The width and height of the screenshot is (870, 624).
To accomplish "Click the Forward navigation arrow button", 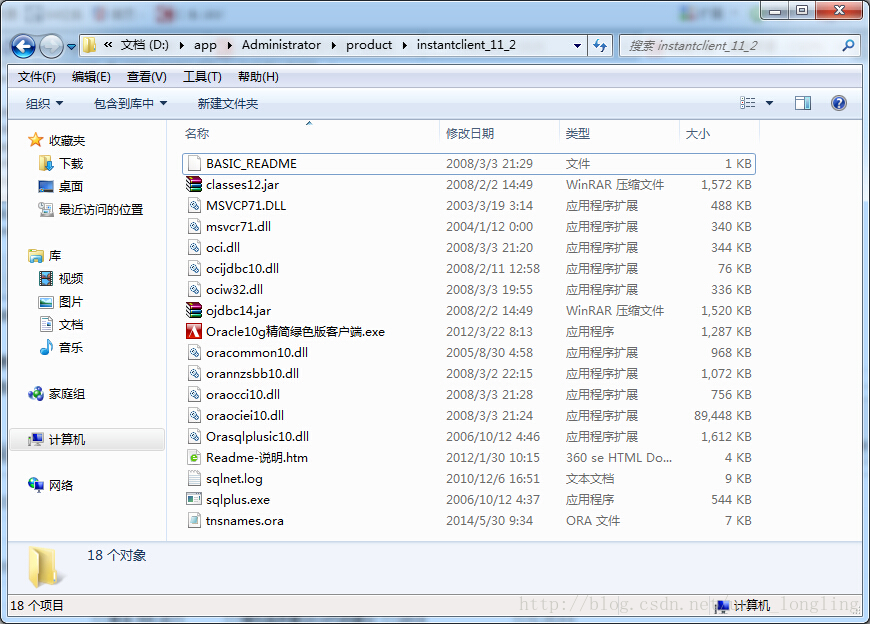I will (x=51, y=46).
